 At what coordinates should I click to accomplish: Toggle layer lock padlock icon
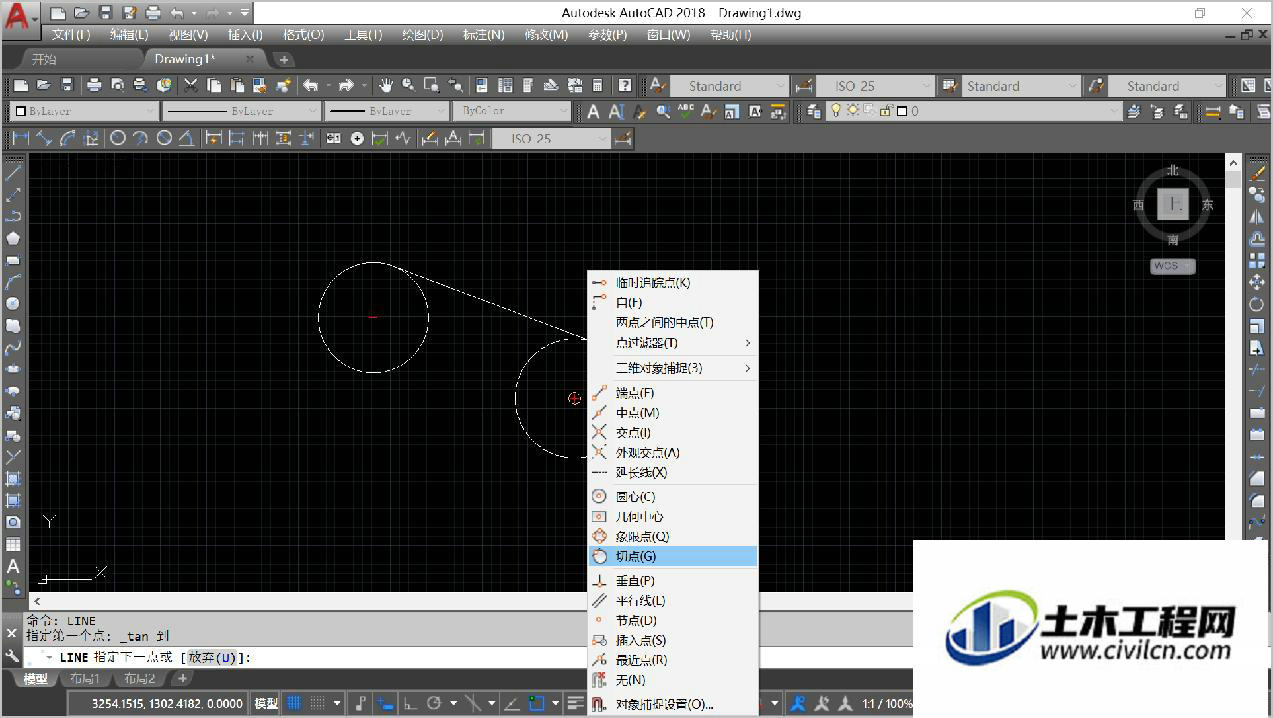click(x=885, y=111)
